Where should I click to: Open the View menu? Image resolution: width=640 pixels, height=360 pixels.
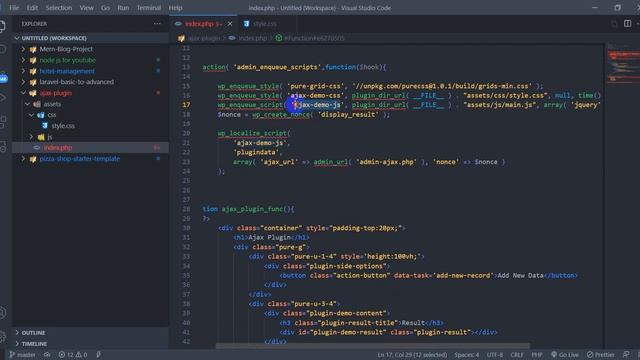pos(87,8)
